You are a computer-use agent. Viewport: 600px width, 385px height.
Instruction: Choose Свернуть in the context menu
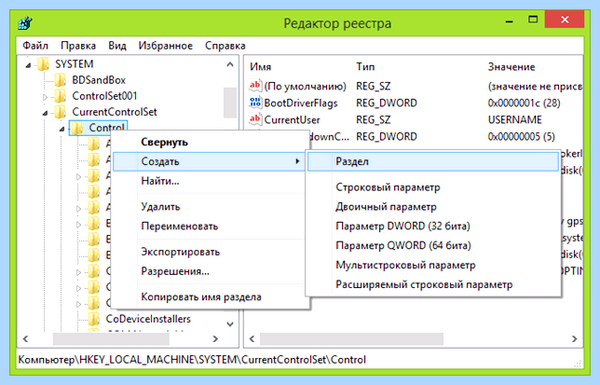click(210, 142)
